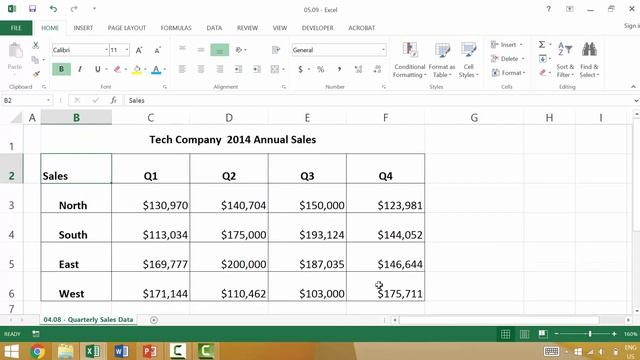Screen dimensions: 640x360
Task: Click the Redo arrow icon
Action: tap(74, 9)
